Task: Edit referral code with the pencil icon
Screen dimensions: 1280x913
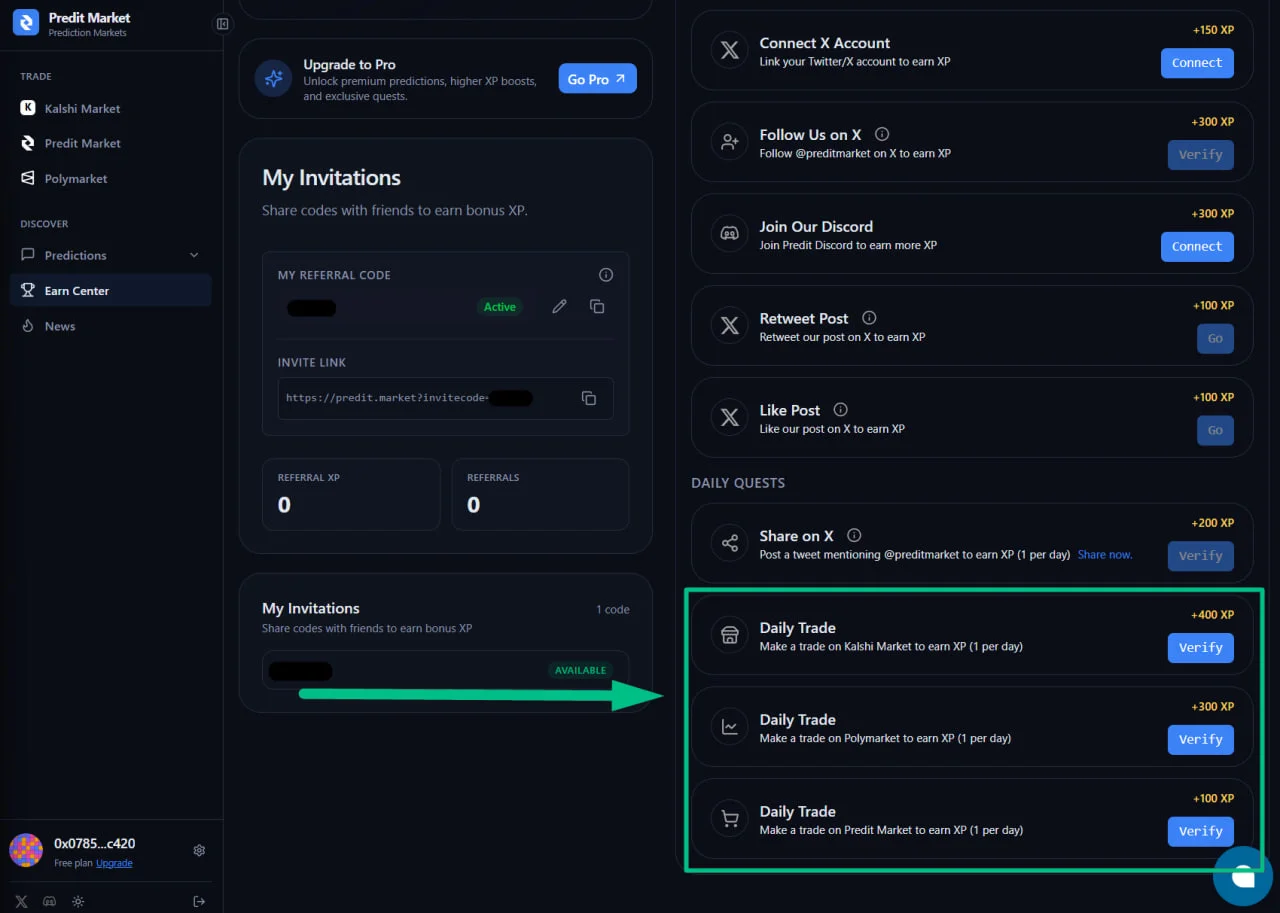Action: 559,306
